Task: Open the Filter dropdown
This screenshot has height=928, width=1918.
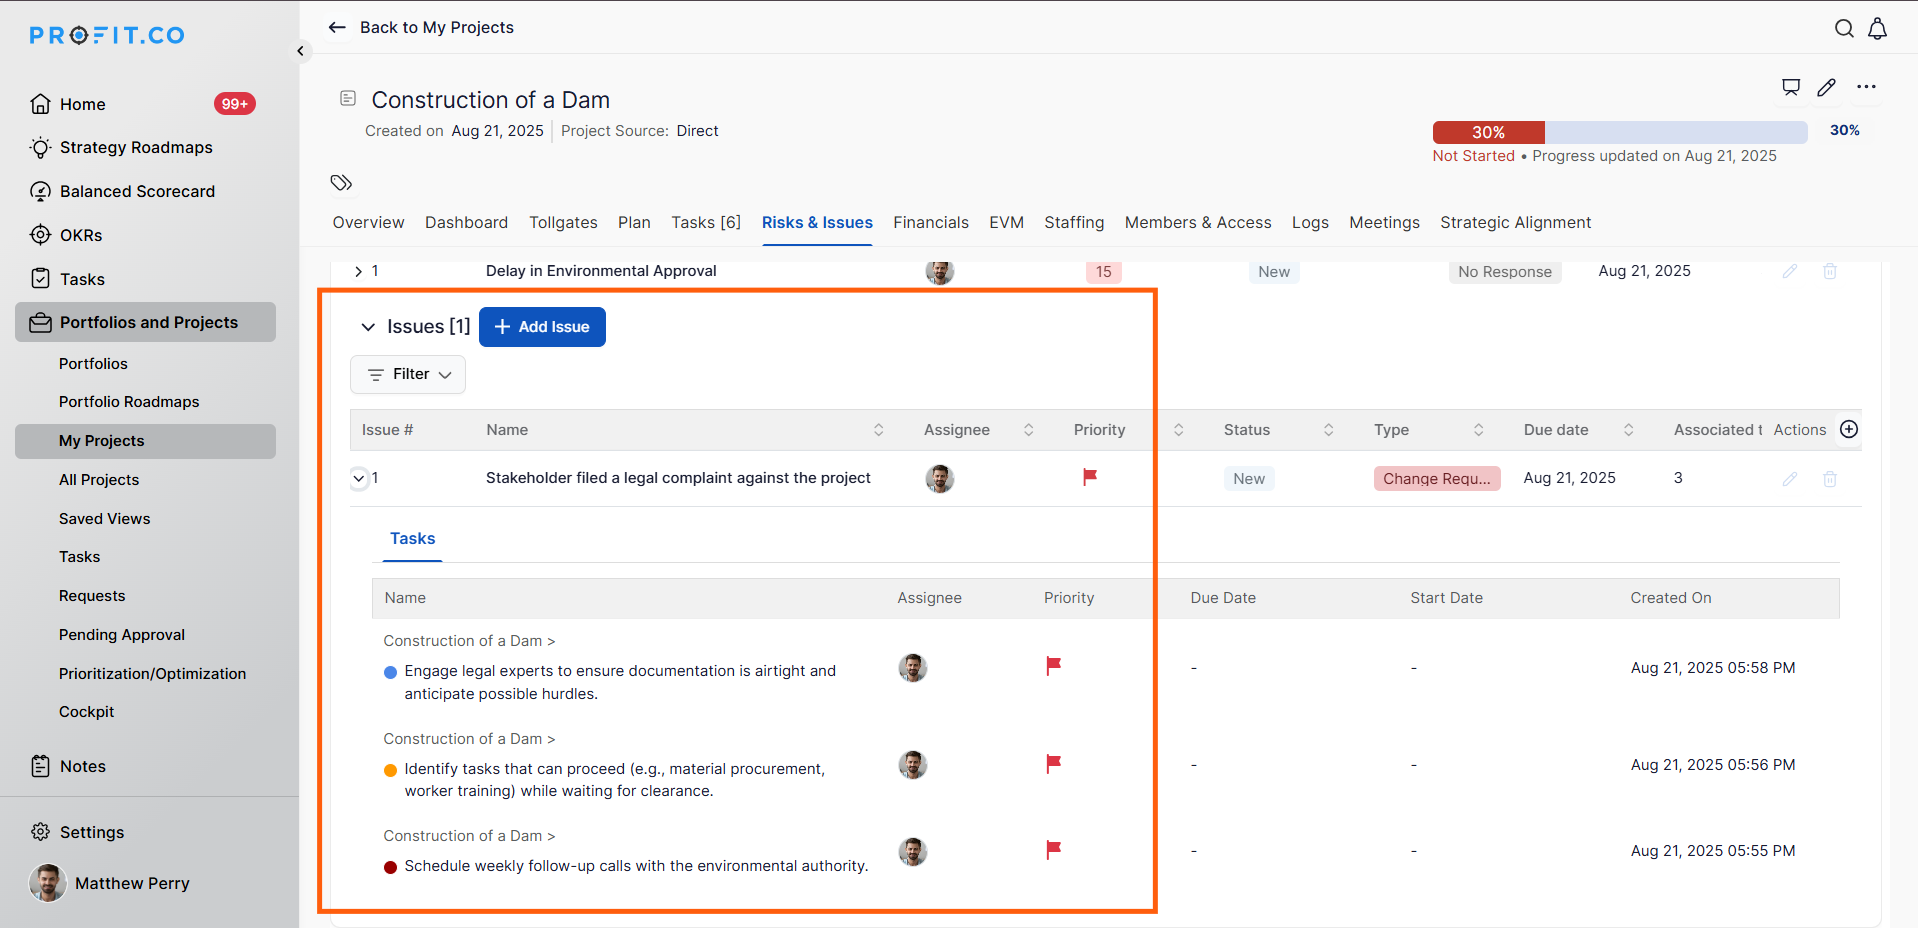Action: 408,374
